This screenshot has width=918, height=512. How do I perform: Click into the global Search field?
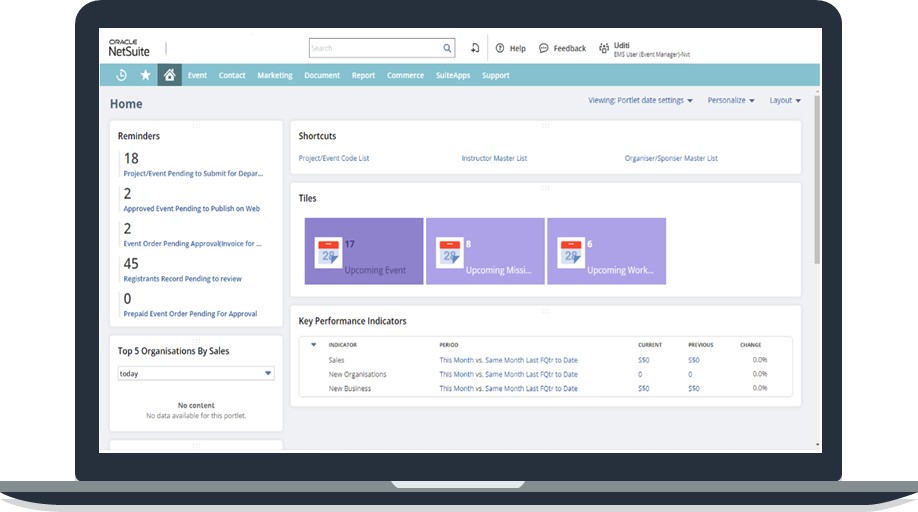point(375,48)
